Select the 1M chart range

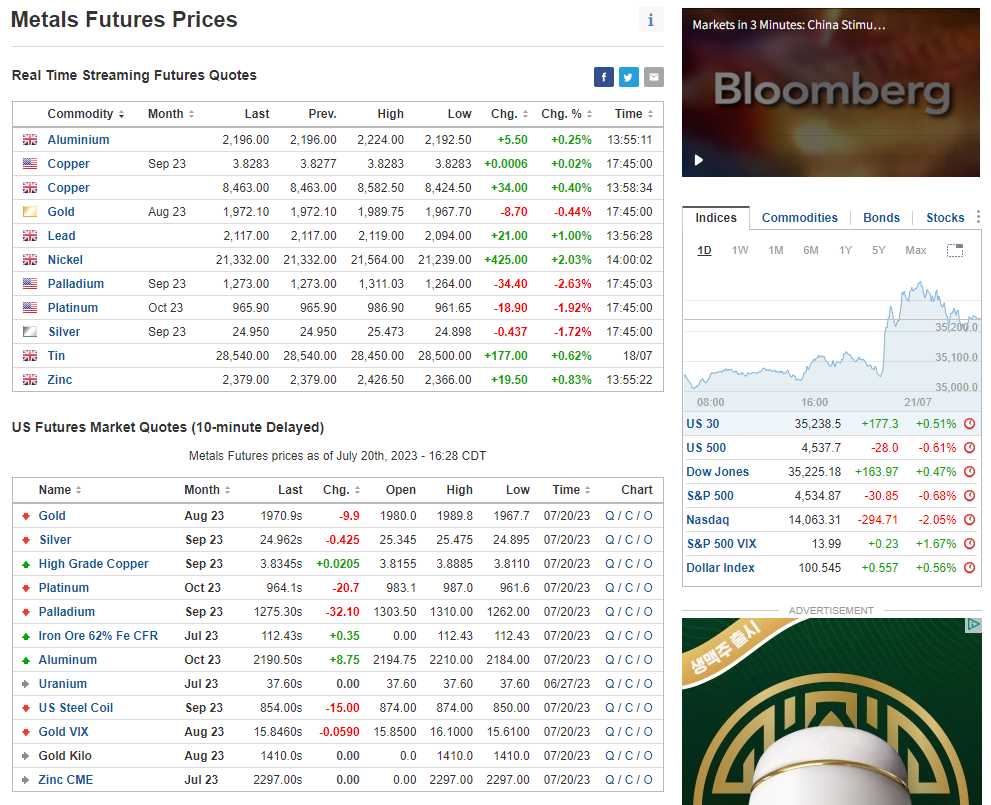(x=775, y=250)
